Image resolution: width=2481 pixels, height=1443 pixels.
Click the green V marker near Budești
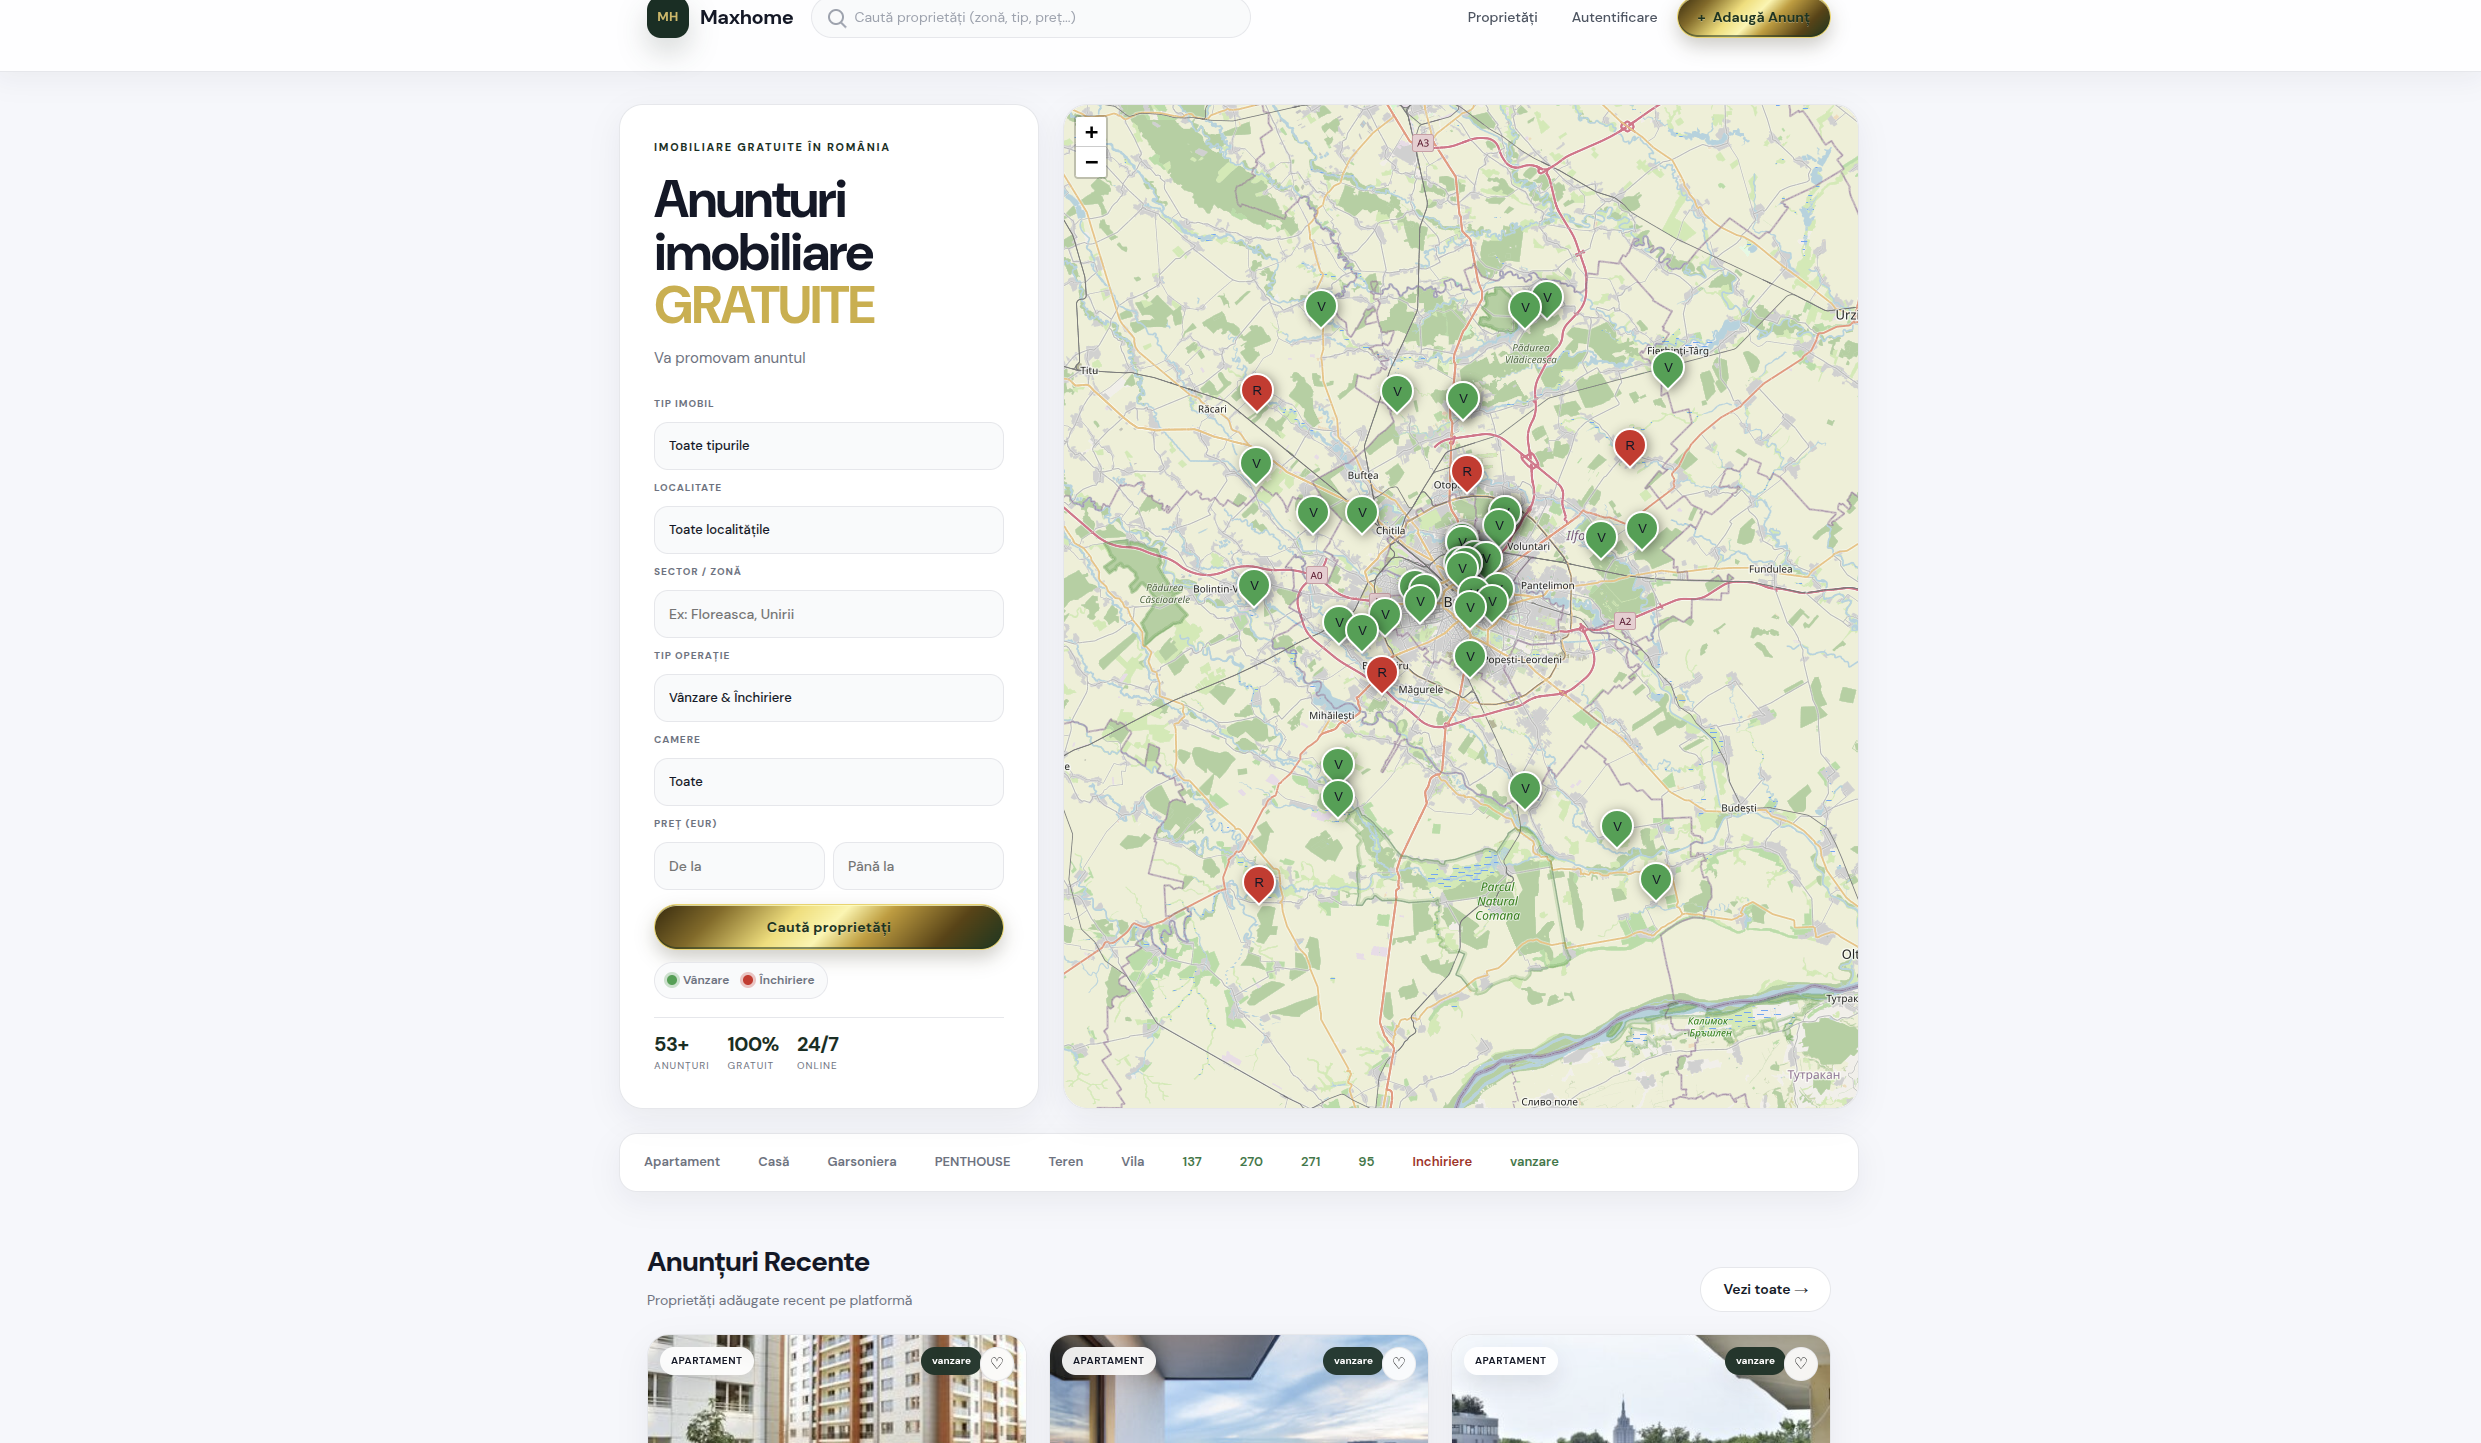(1617, 828)
